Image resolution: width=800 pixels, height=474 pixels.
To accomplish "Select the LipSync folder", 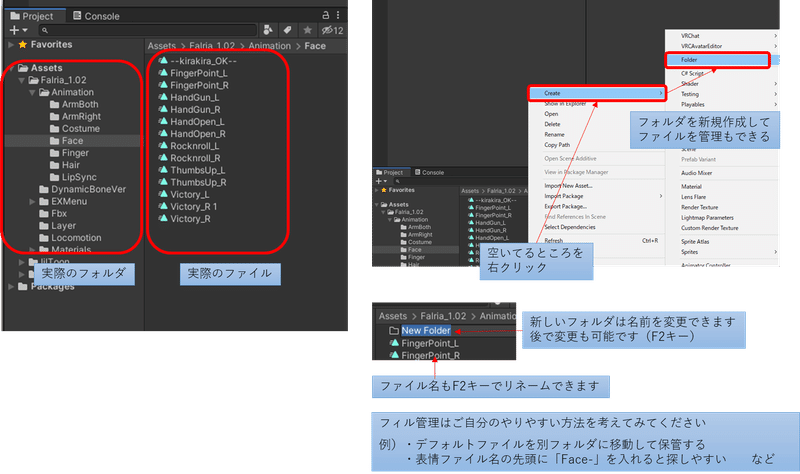I will click(73, 177).
